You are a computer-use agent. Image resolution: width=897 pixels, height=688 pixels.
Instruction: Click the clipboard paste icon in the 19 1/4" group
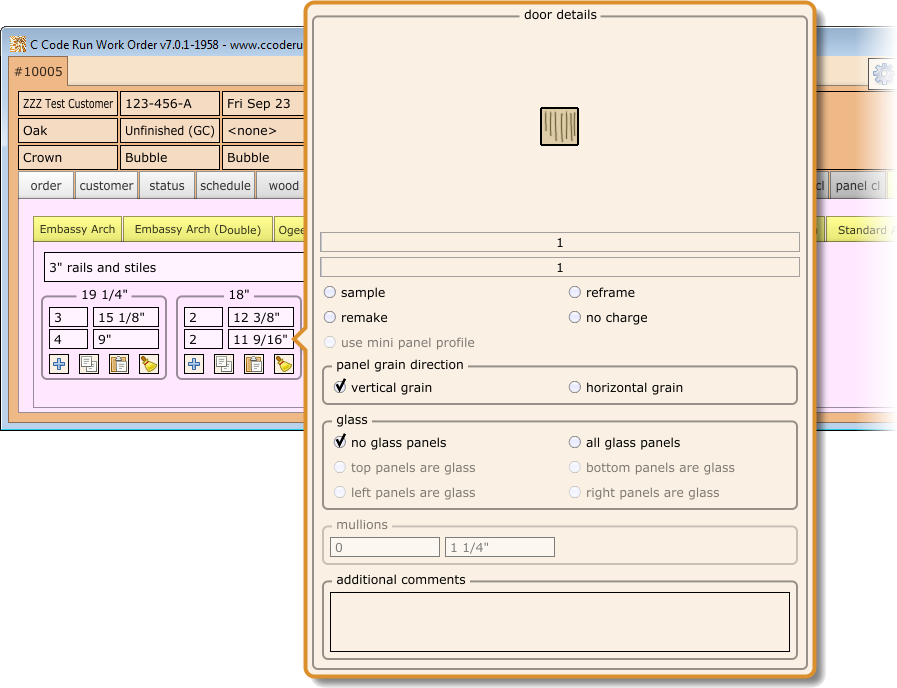click(x=119, y=365)
